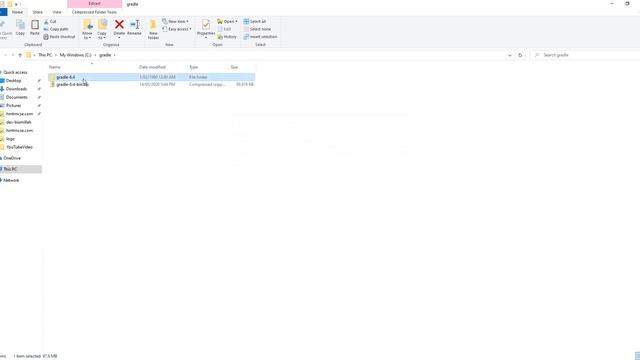
Task: Click the Delete dropdown arrow below icon
Action: point(119,38)
